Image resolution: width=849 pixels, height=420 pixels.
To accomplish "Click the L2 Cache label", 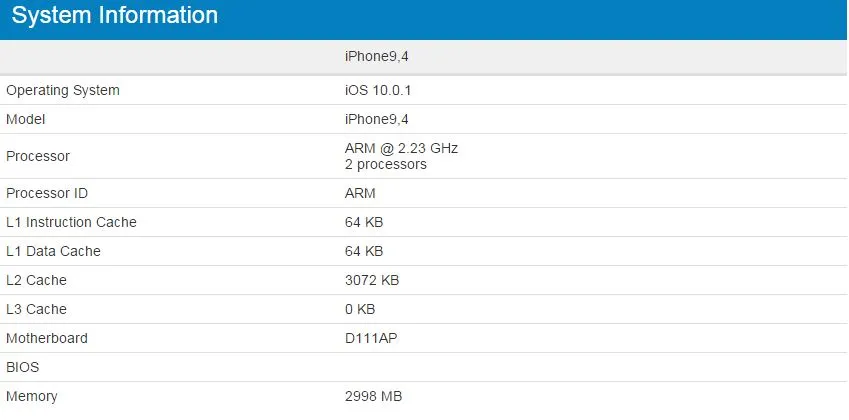I will click(36, 280).
